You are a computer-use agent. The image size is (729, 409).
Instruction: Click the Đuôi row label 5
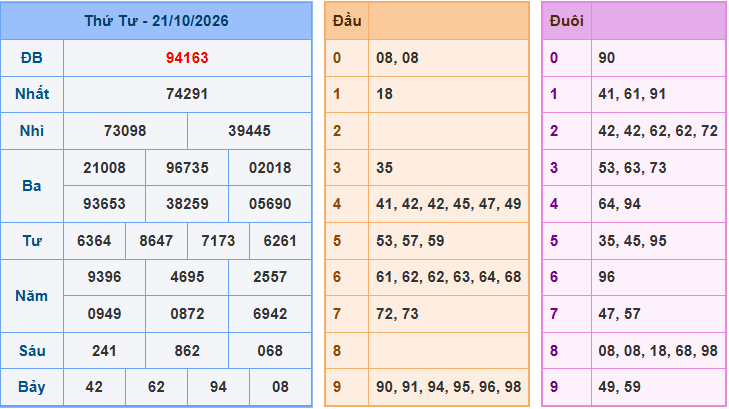coord(554,241)
